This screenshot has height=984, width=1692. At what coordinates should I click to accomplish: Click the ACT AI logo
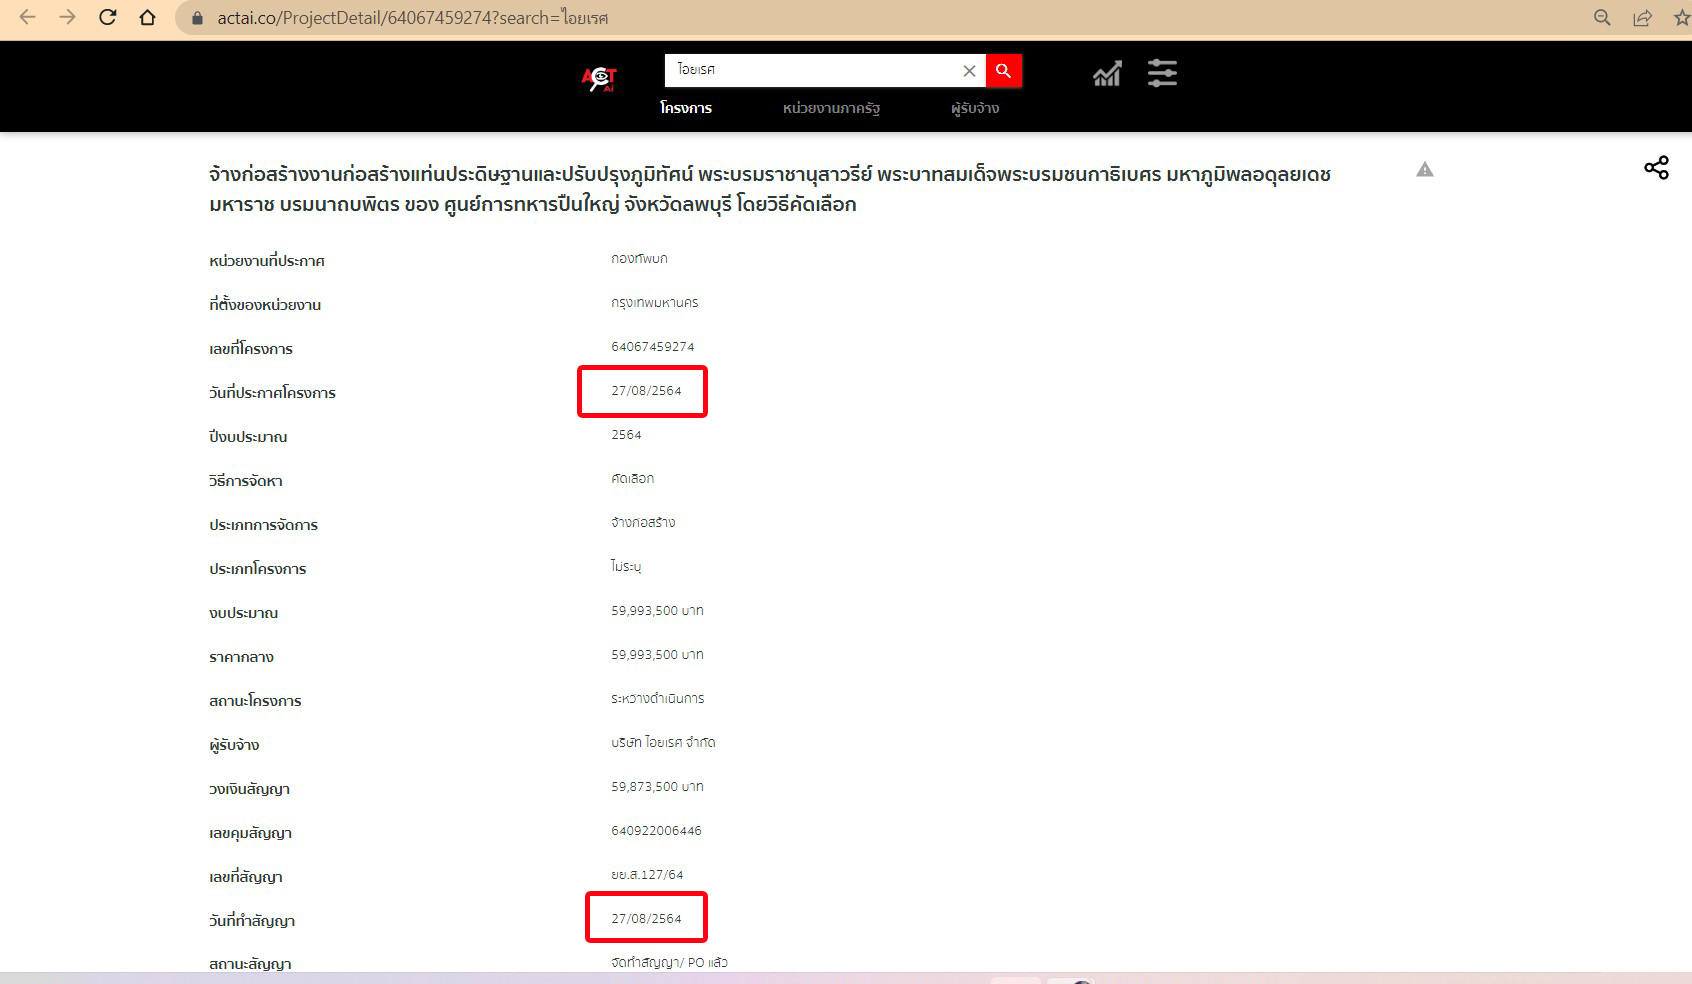pos(599,78)
